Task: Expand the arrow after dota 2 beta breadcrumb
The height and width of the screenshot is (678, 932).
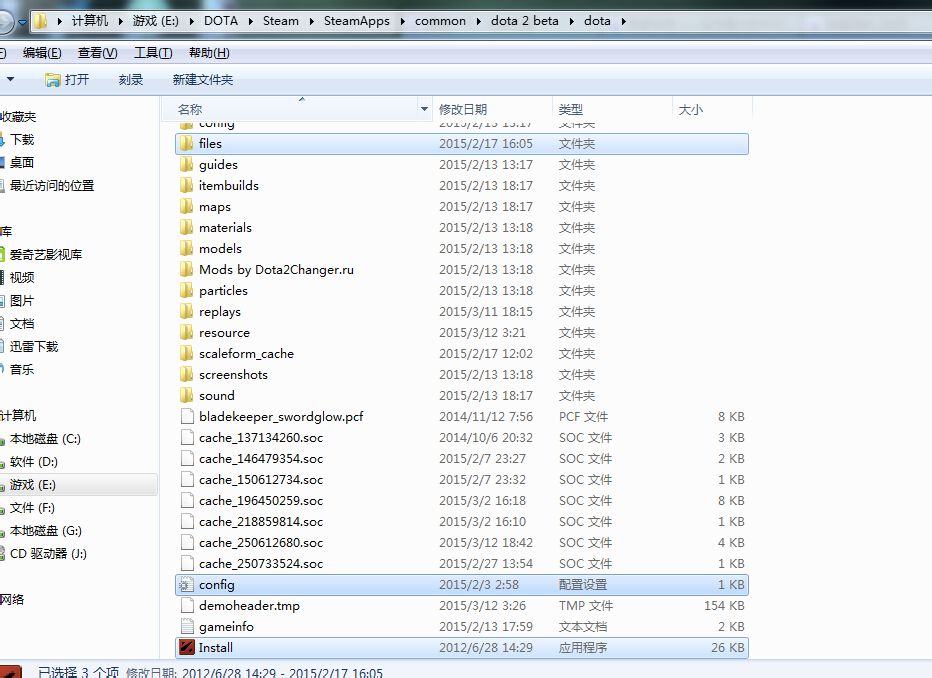Action: point(571,21)
